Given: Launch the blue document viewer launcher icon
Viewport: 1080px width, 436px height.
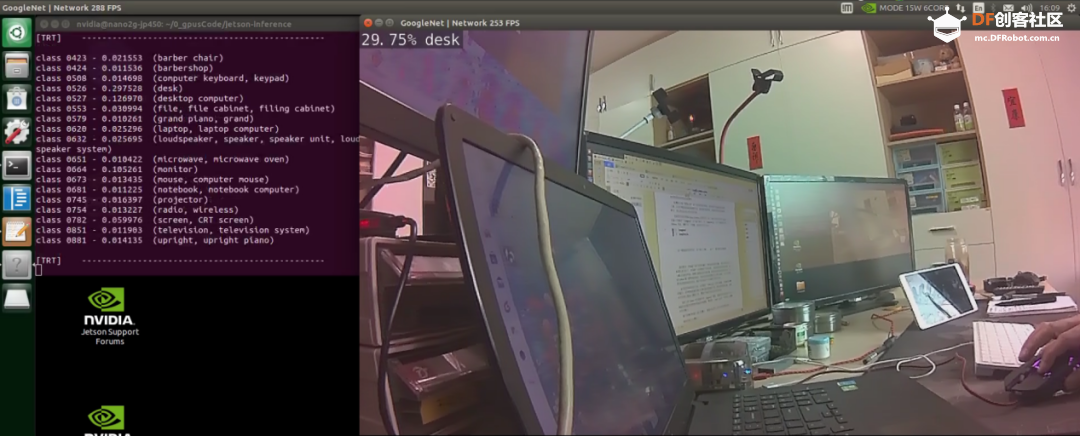Looking at the screenshot, I should (17, 198).
